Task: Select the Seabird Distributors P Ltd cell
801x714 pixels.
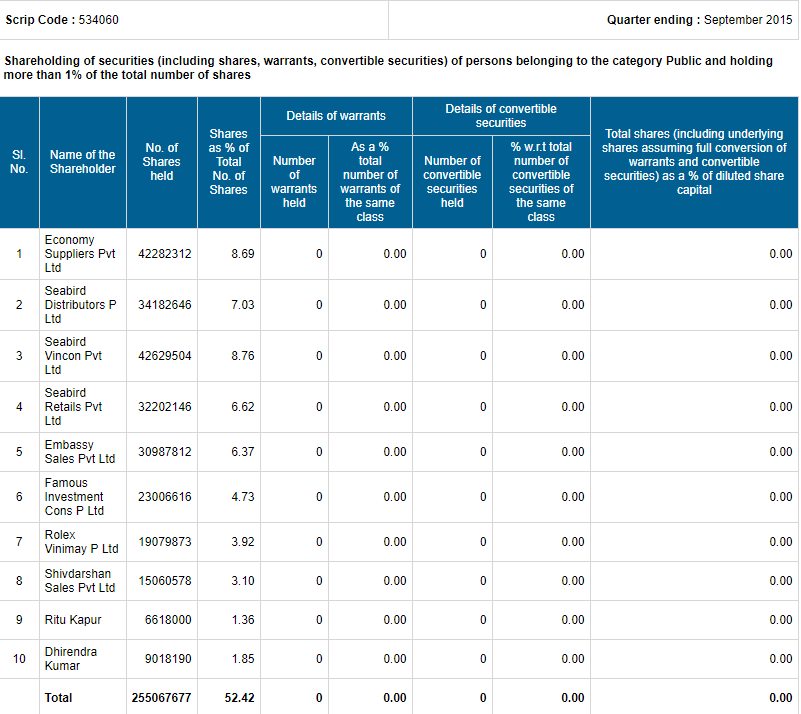Action: [x=80, y=305]
